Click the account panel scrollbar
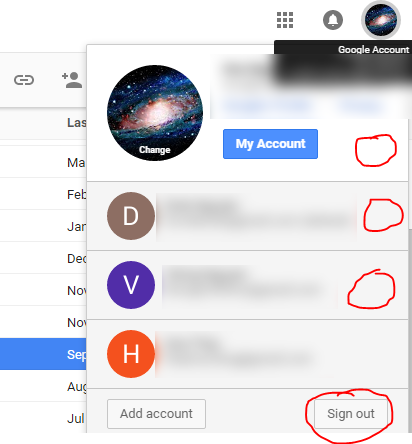Viewport: 412px width, 444px height. tap(410, 330)
